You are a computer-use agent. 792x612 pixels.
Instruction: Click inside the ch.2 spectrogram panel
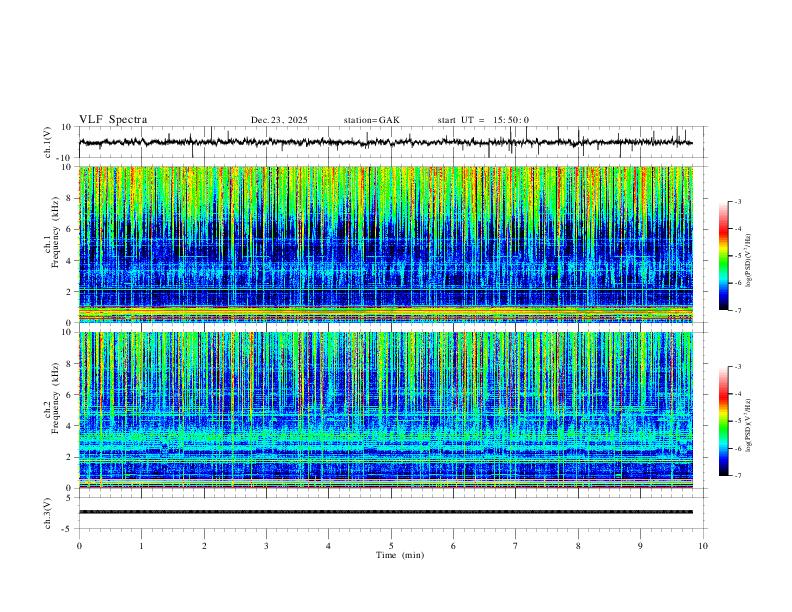386,410
